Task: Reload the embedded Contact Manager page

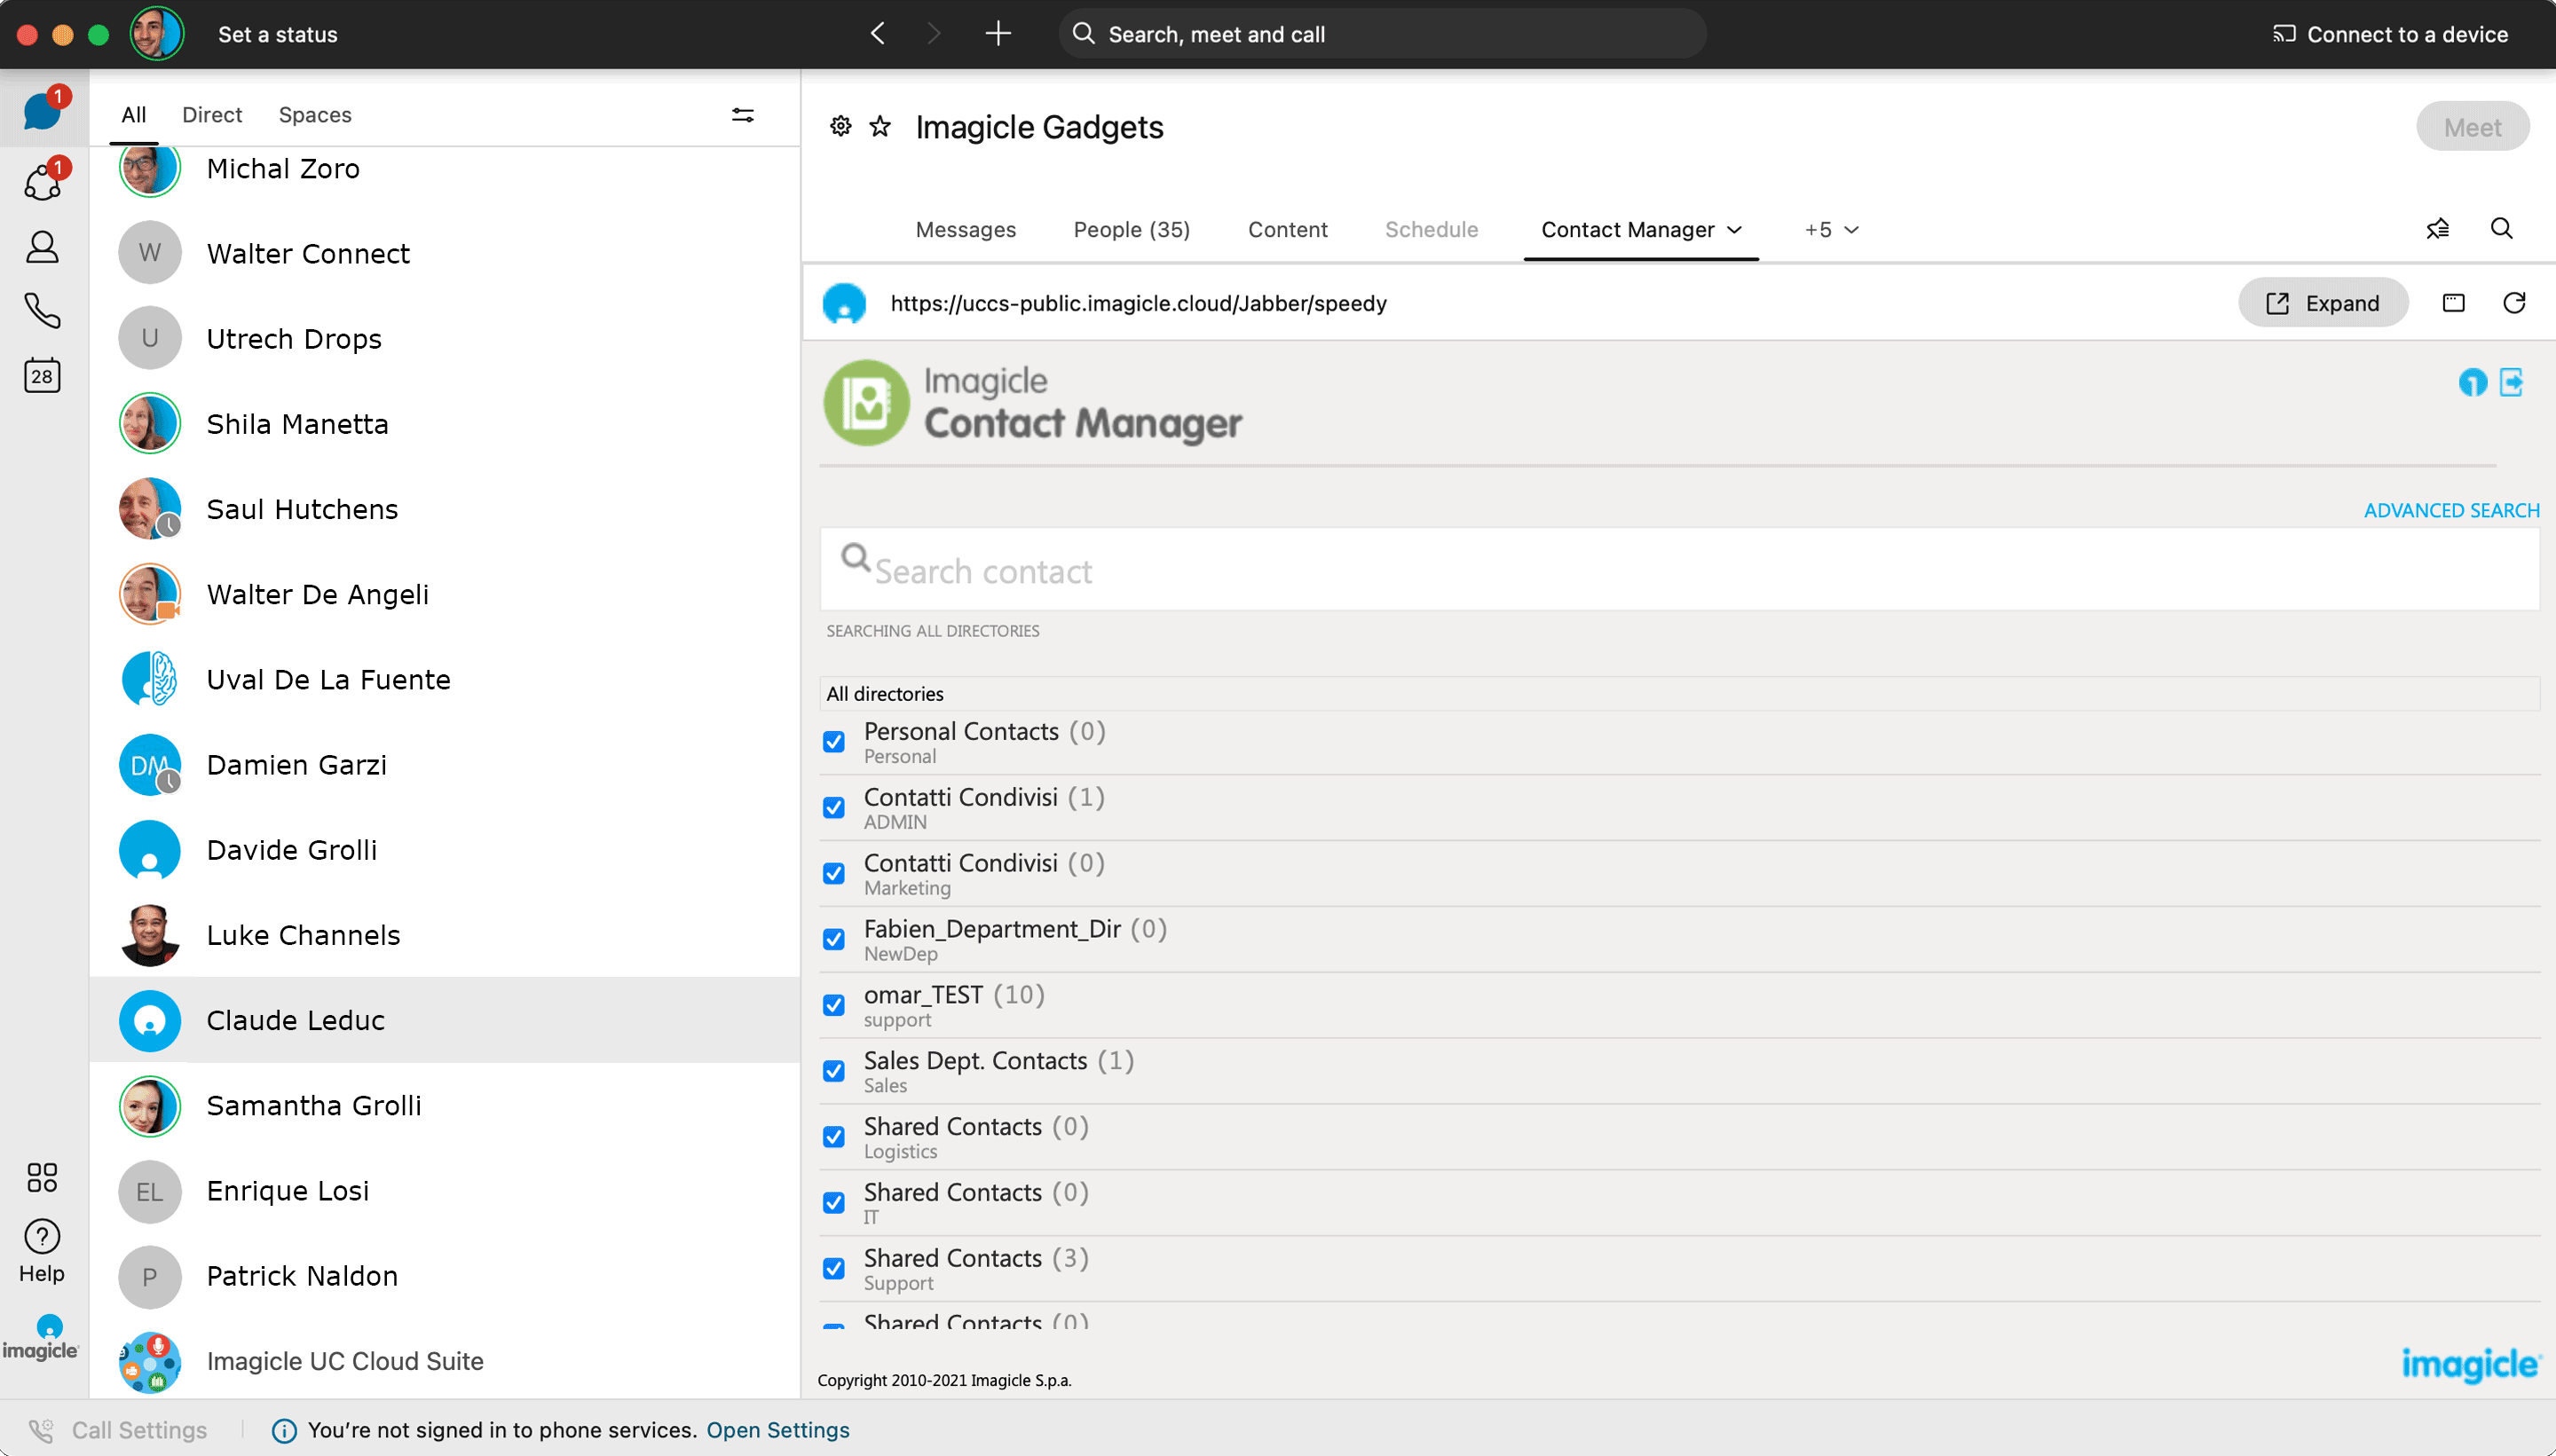Action: 2514,303
